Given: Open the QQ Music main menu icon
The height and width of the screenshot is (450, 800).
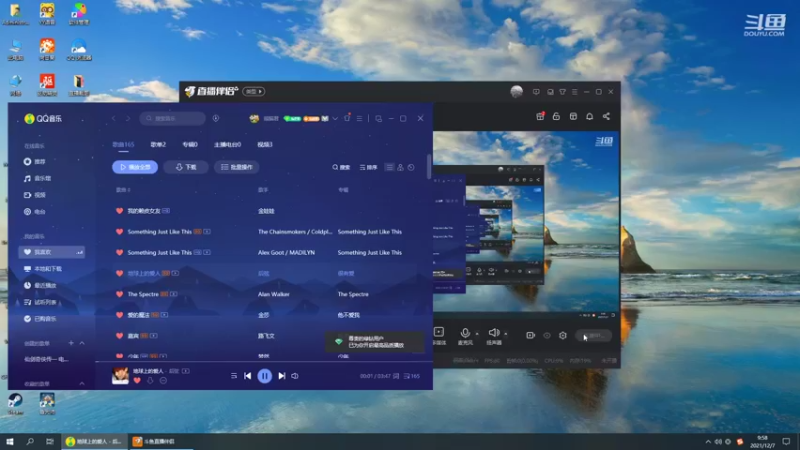Looking at the screenshot, I should coord(360,118).
